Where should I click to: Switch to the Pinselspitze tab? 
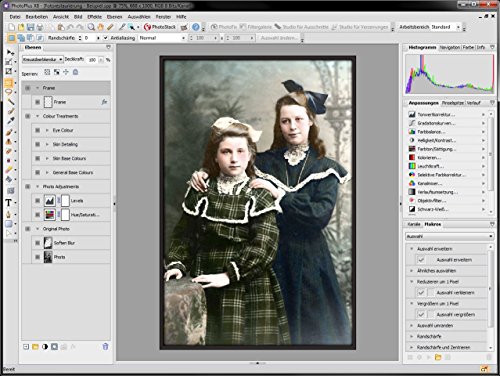coord(453,103)
